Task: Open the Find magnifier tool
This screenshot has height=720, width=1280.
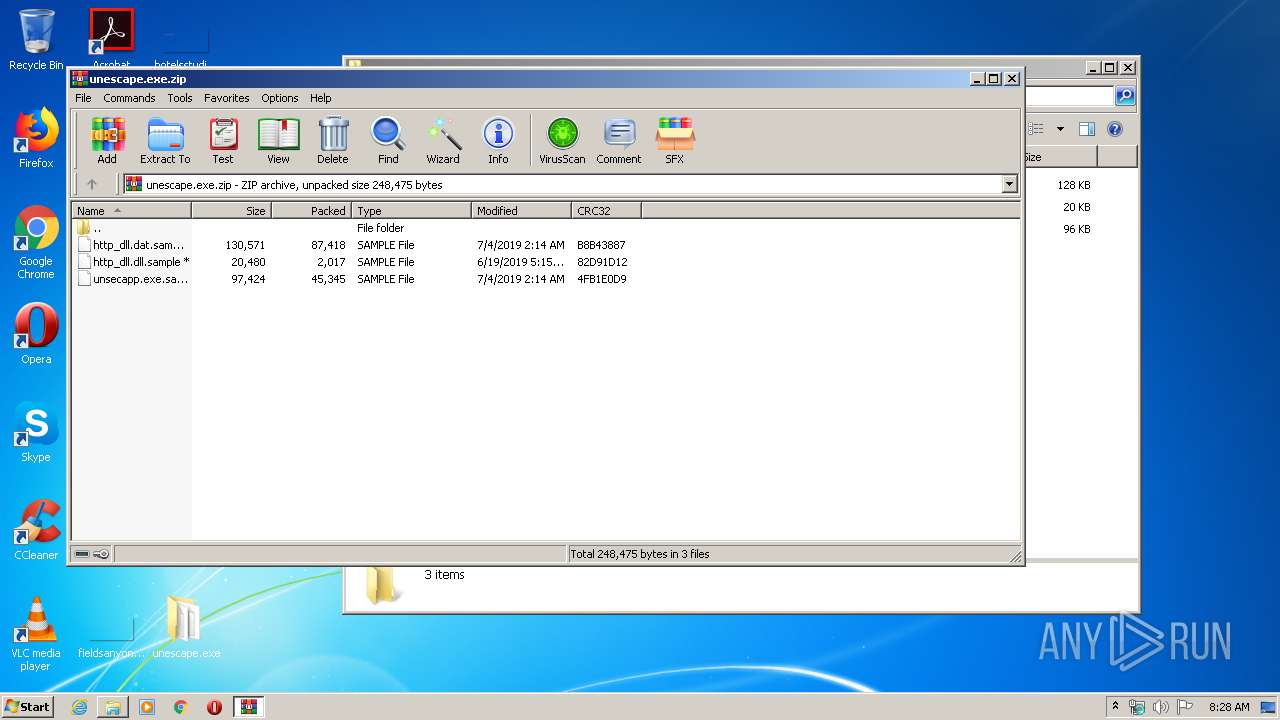Action: tap(388, 140)
